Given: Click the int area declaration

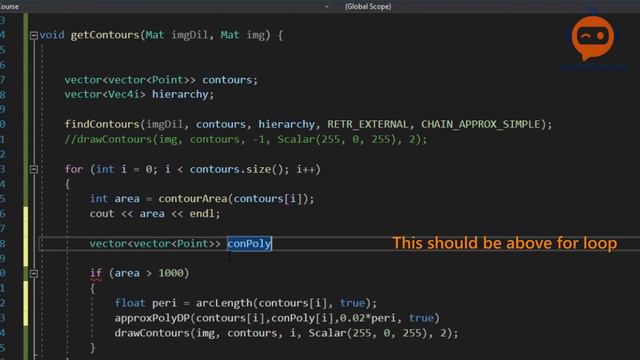Looking at the screenshot, I should point(115,199).
